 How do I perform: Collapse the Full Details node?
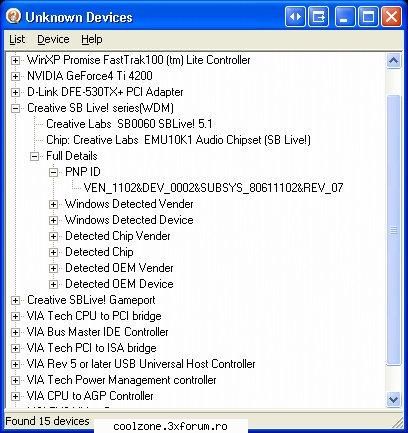tap(34, 156)
